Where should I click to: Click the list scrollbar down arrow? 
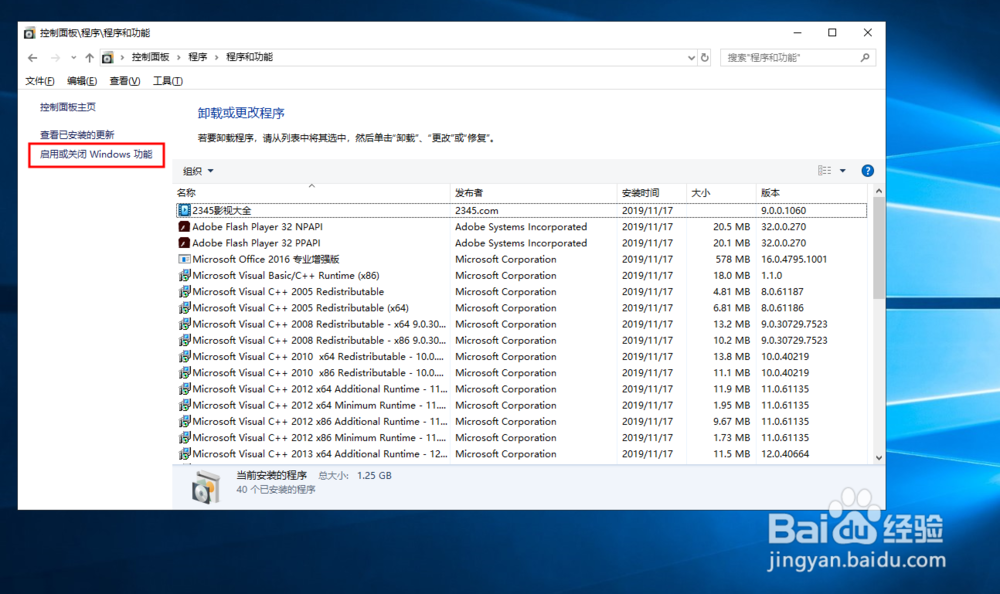click(878, 457)
